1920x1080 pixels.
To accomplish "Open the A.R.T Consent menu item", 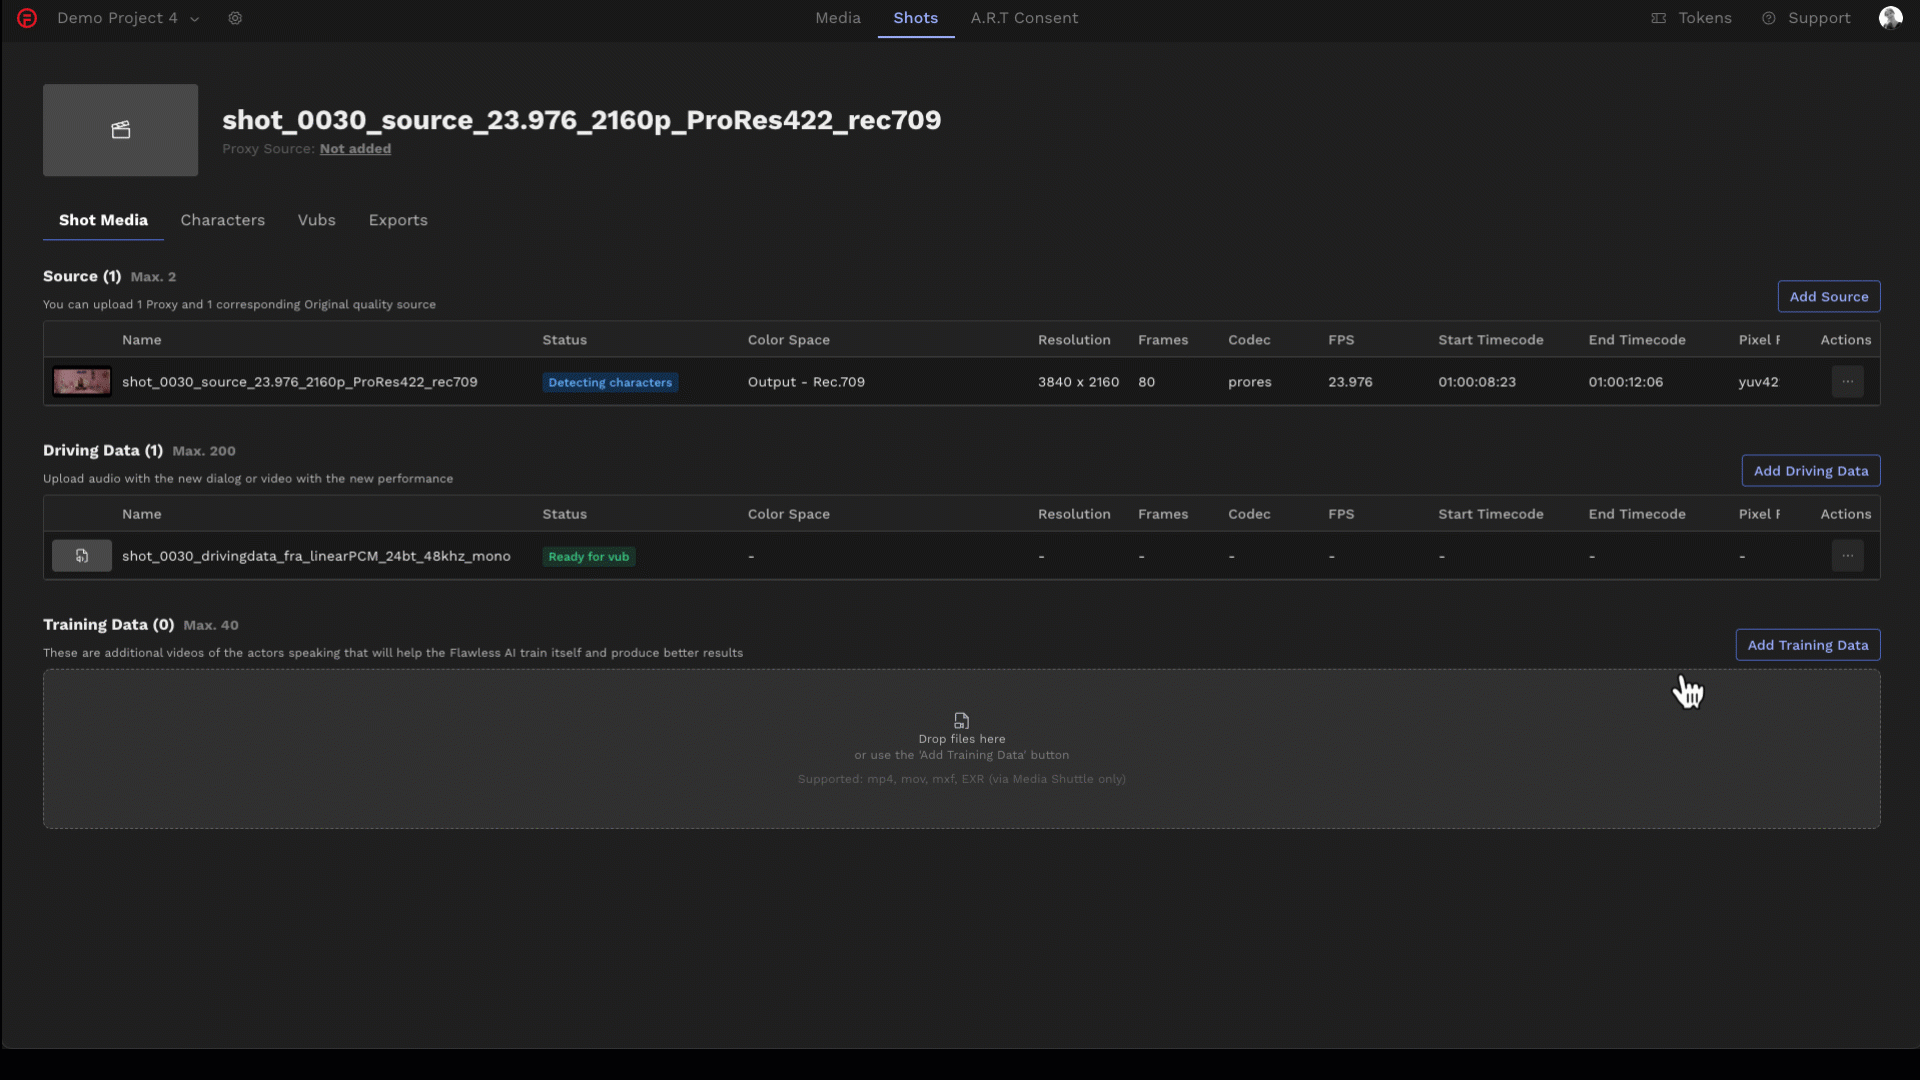I will (1024, 18).
